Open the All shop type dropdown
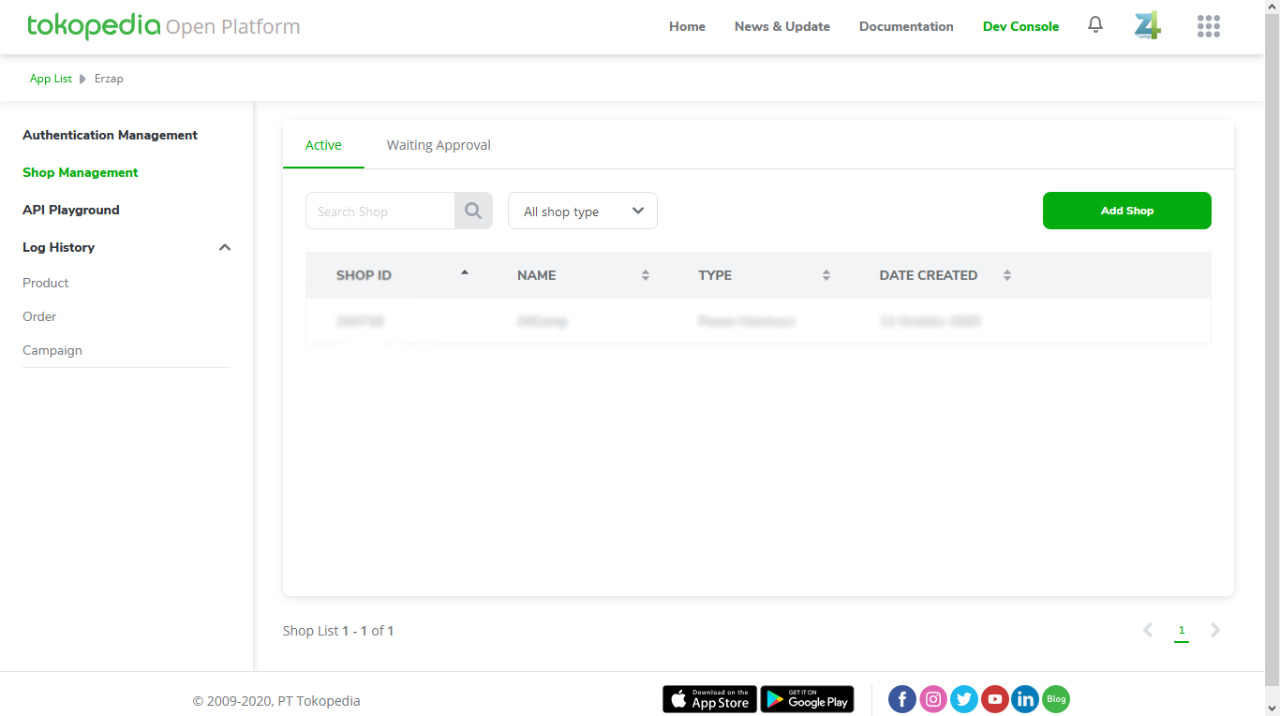 click(x=582, y=211)
